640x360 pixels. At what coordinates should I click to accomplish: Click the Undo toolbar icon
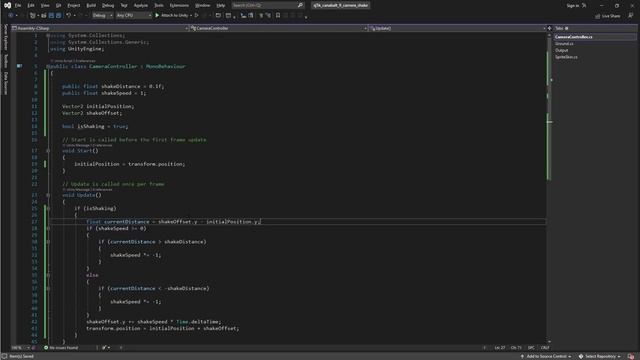click(69, 16)
